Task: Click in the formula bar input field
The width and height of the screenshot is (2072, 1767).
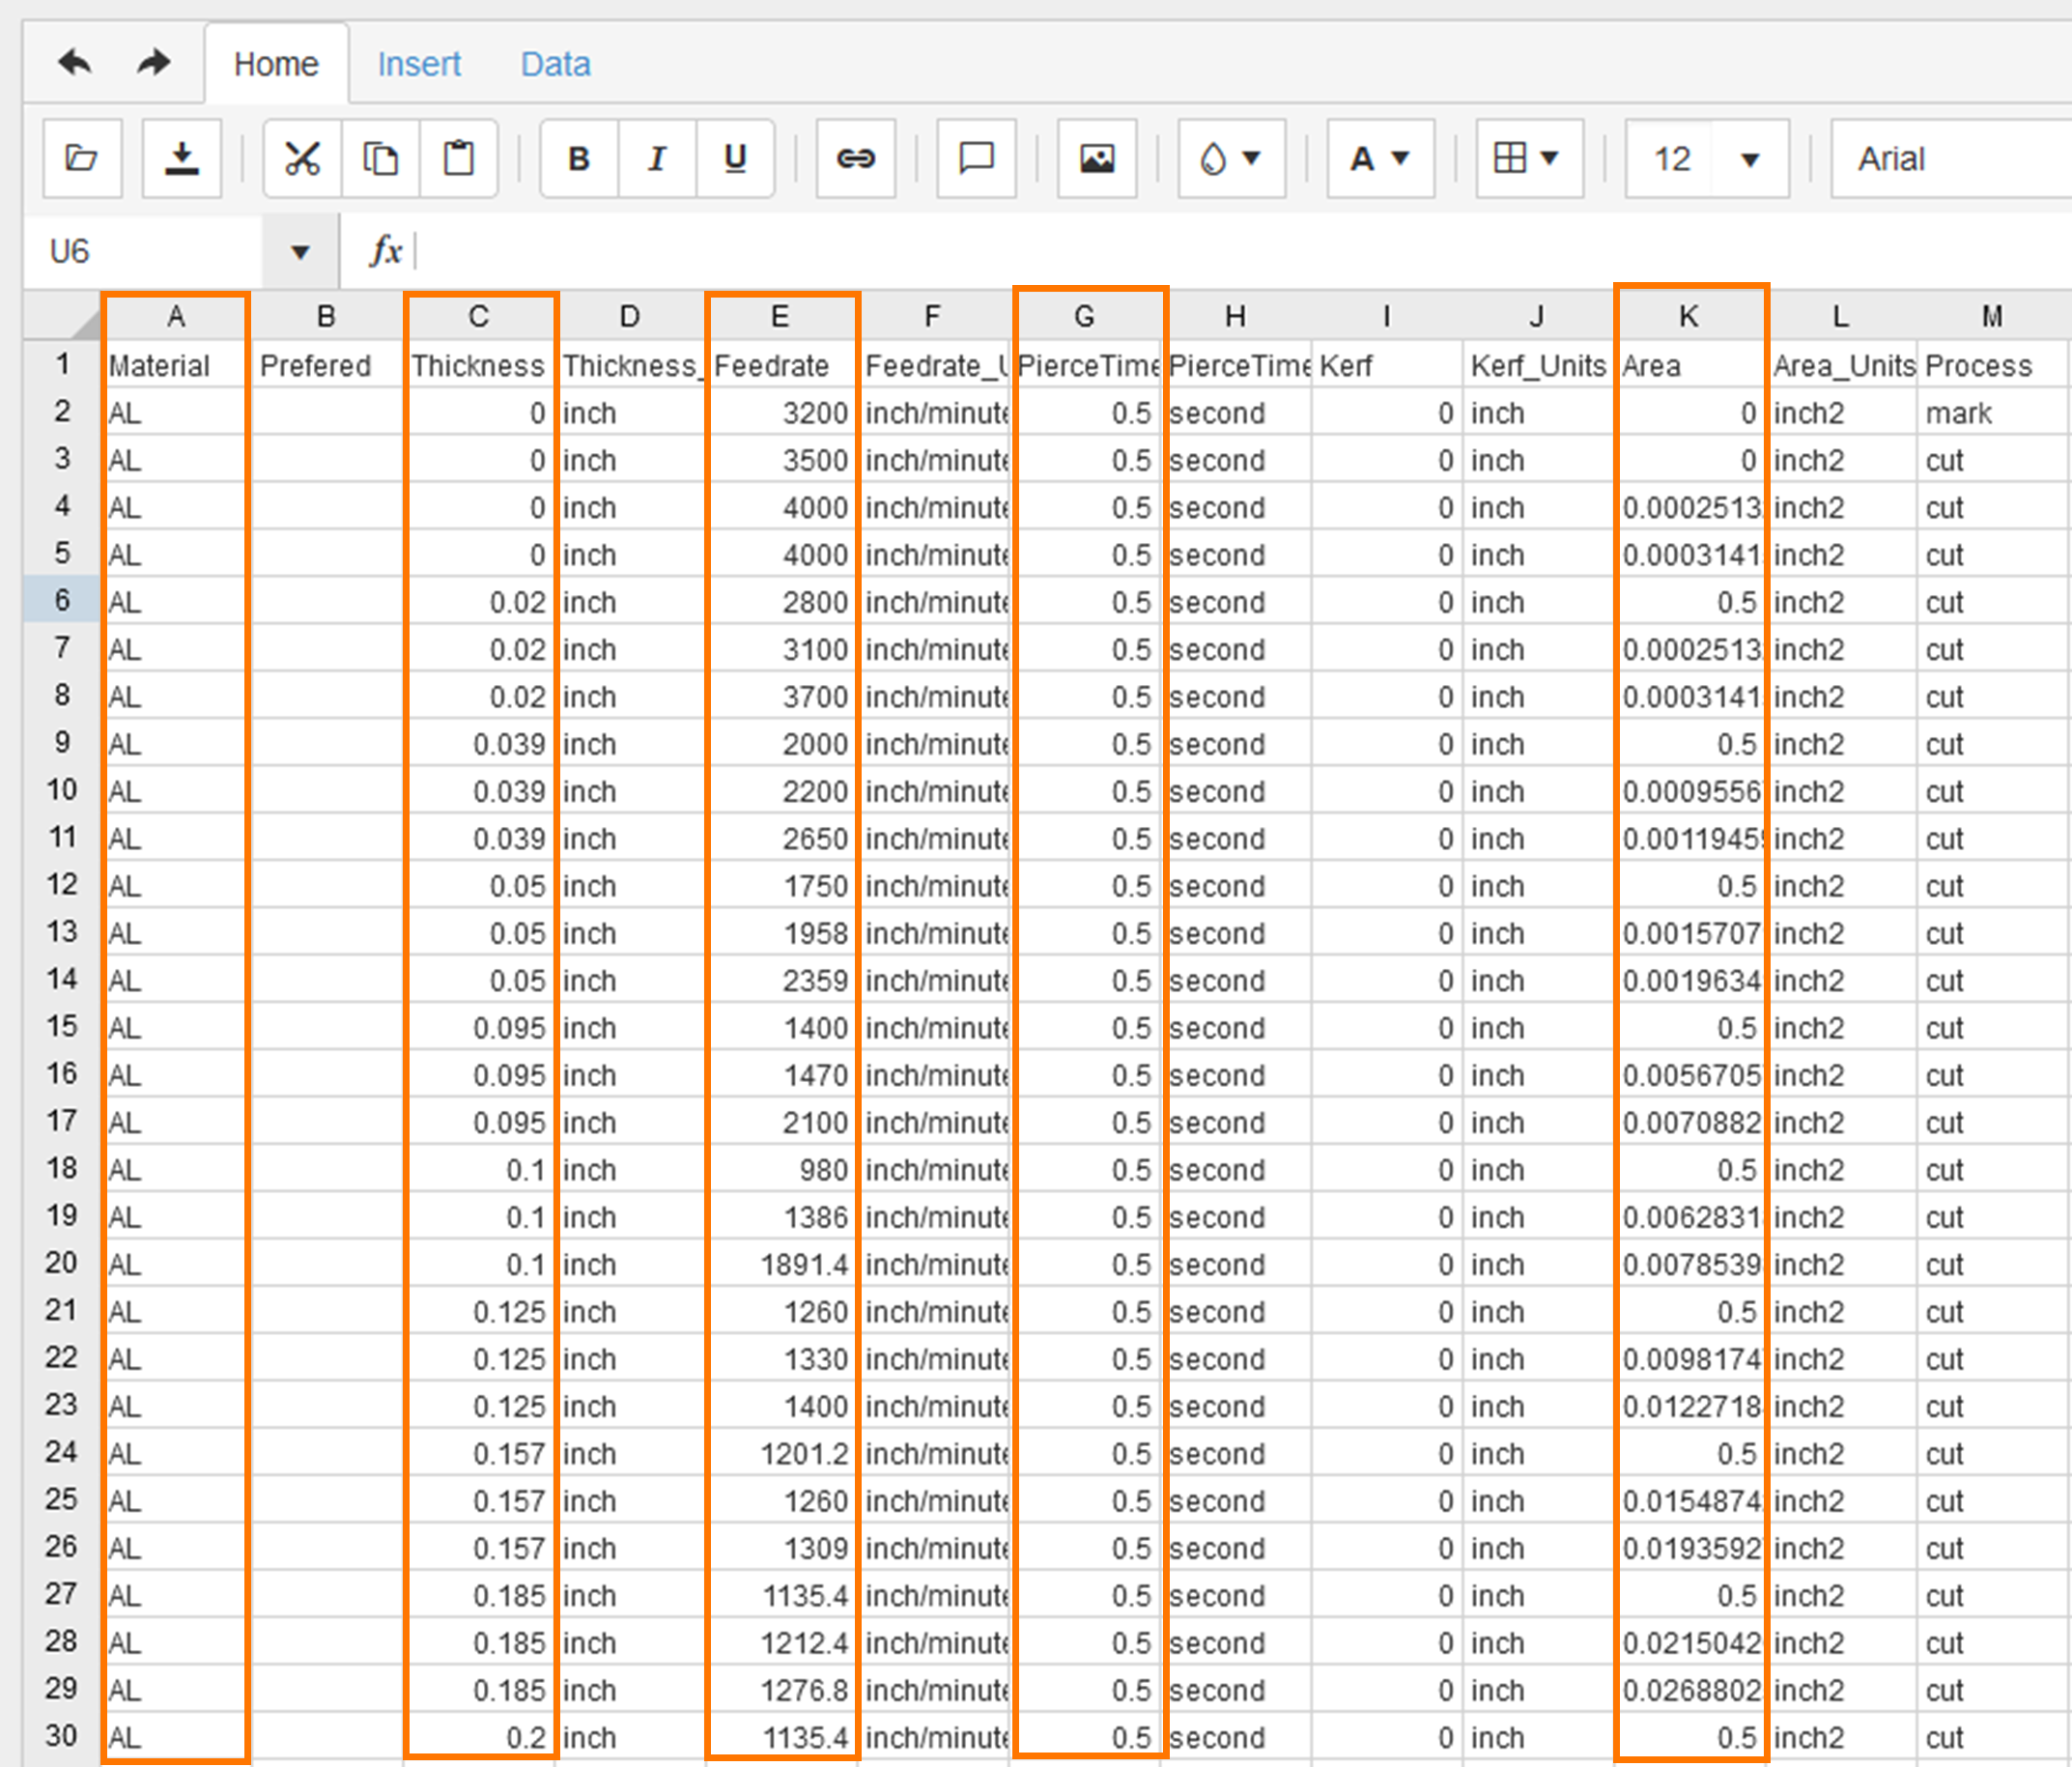Action: tap(1200, 251)
